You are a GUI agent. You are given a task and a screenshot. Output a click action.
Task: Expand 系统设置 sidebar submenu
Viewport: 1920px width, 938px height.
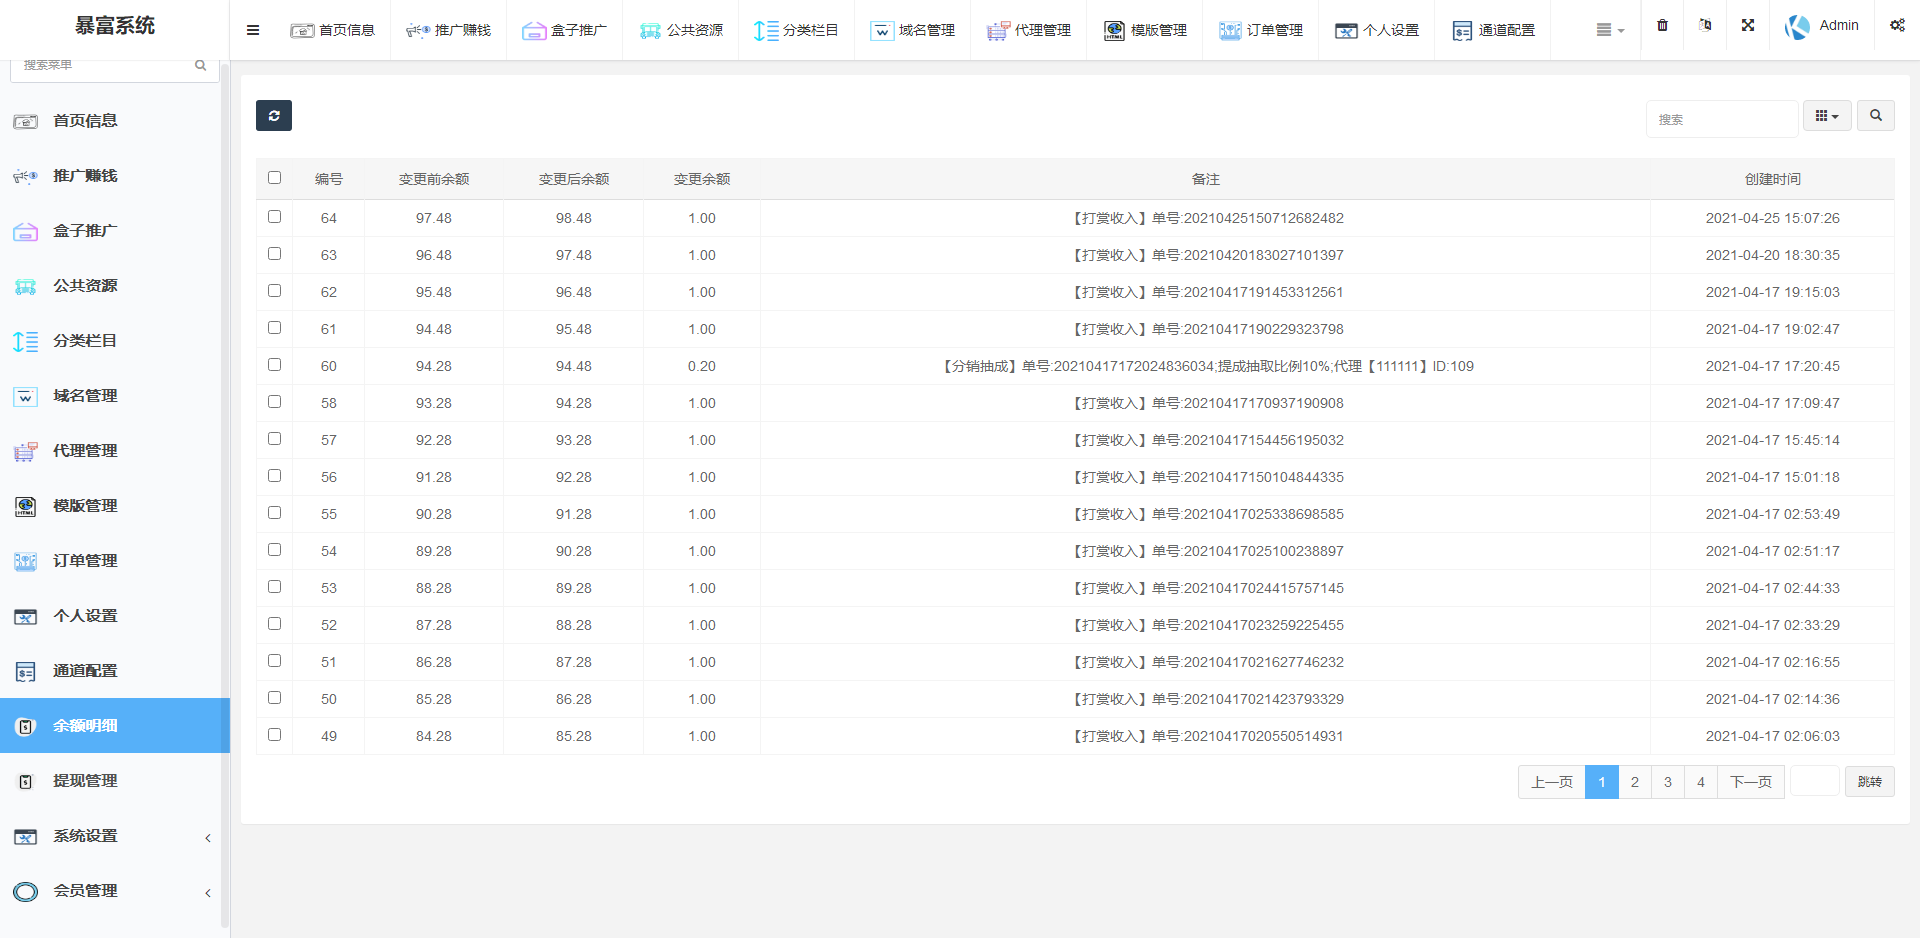pyautogui.click(x=207, y=837)
